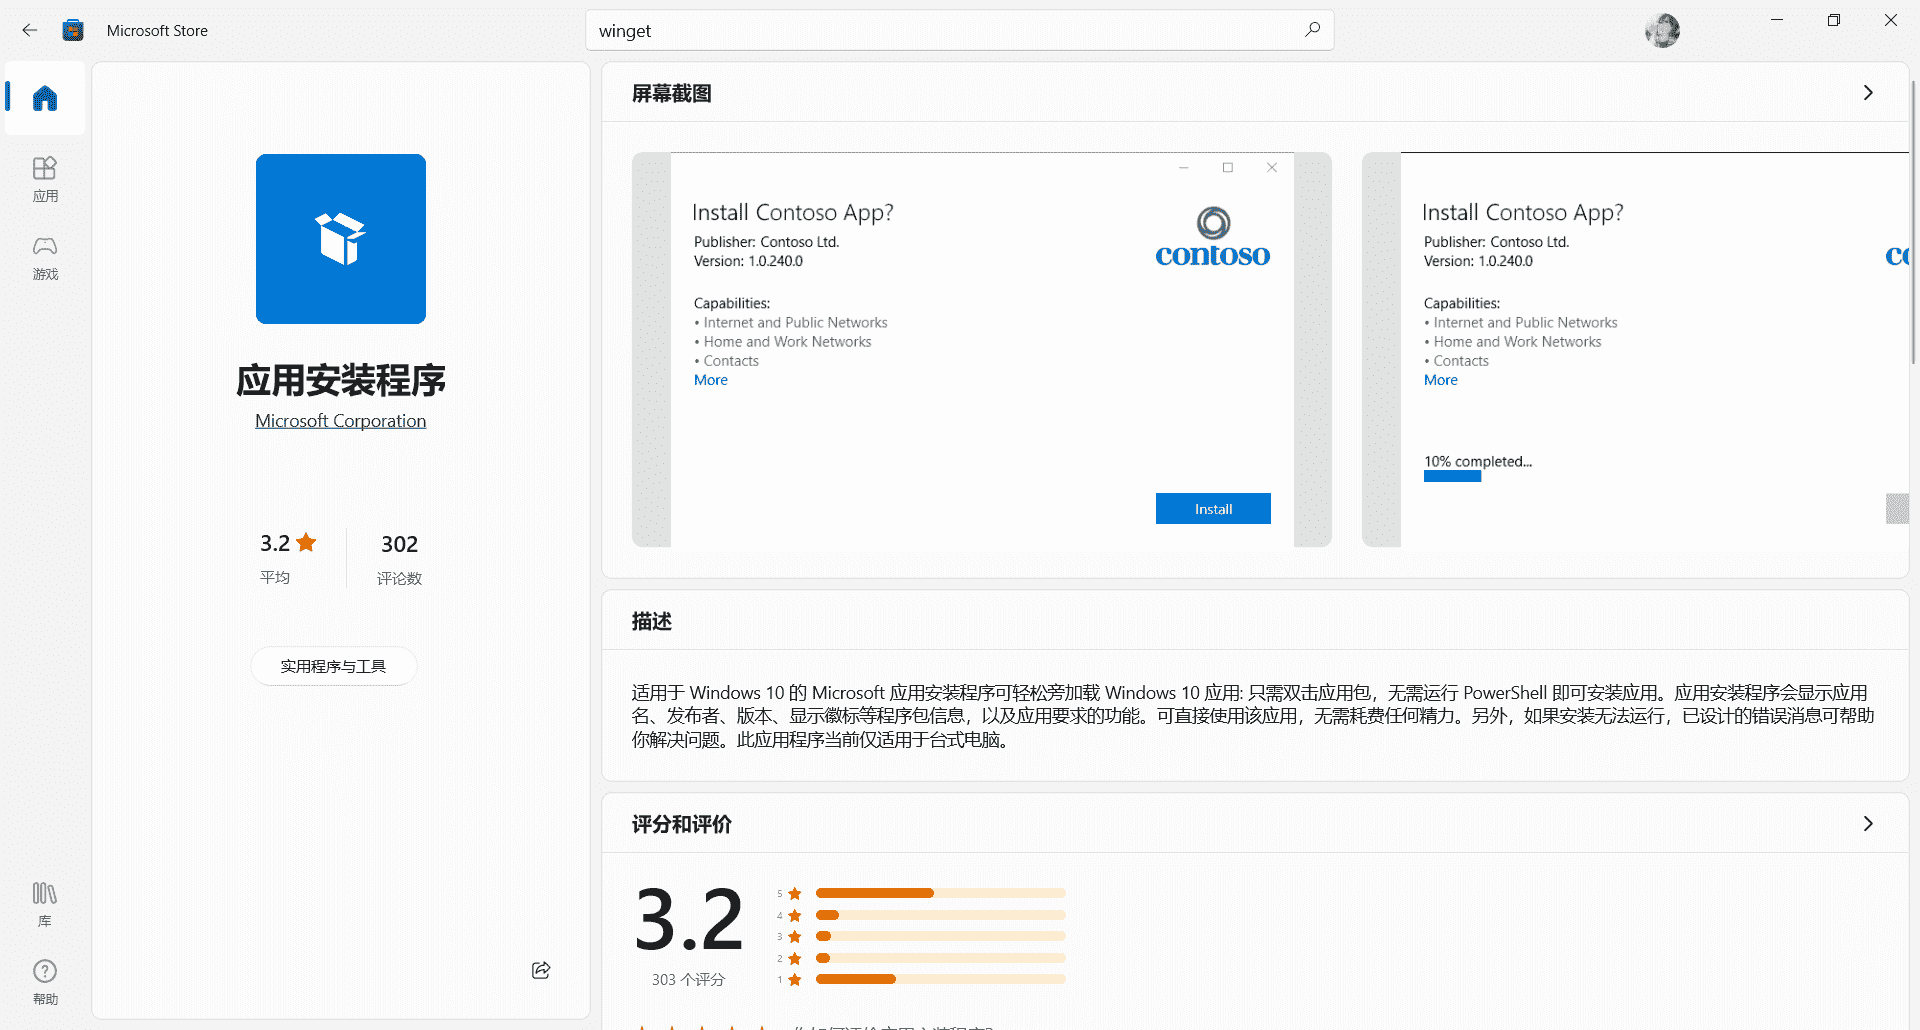Open the user profile avatar

pyautogui.click(x=1662, y=30)
